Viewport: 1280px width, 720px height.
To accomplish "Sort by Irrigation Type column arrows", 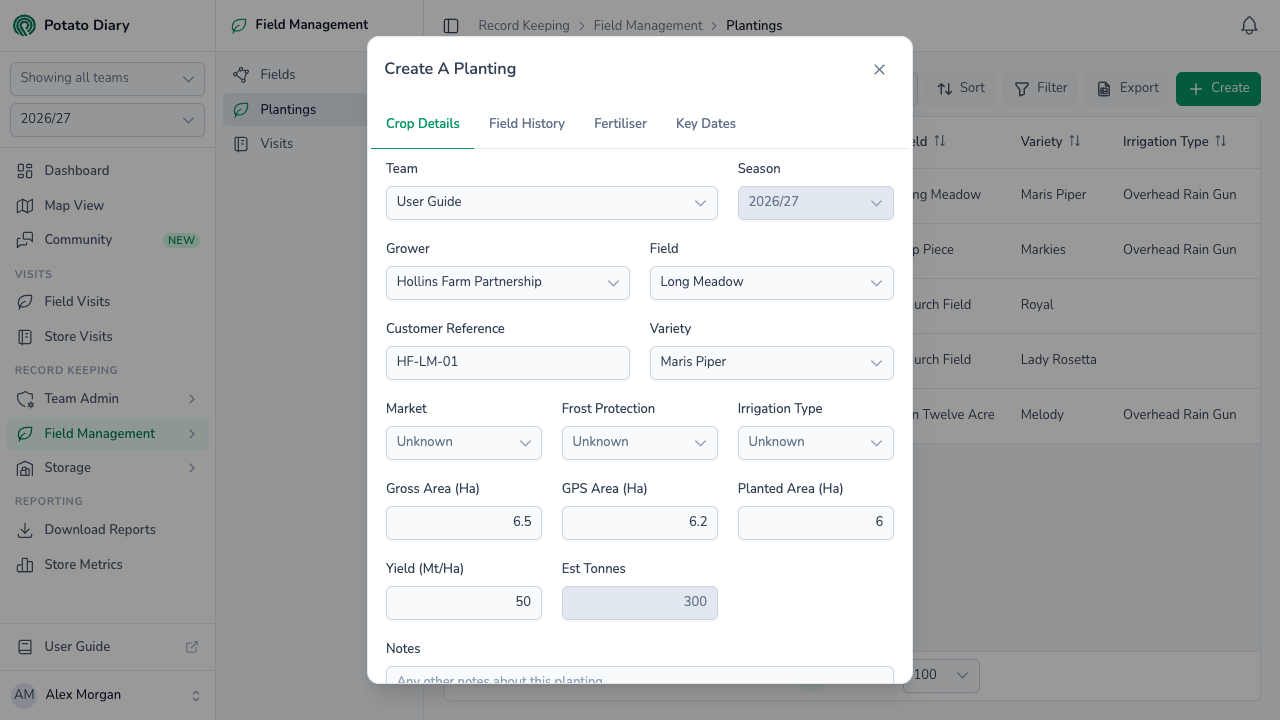I will pos(1221,142).
